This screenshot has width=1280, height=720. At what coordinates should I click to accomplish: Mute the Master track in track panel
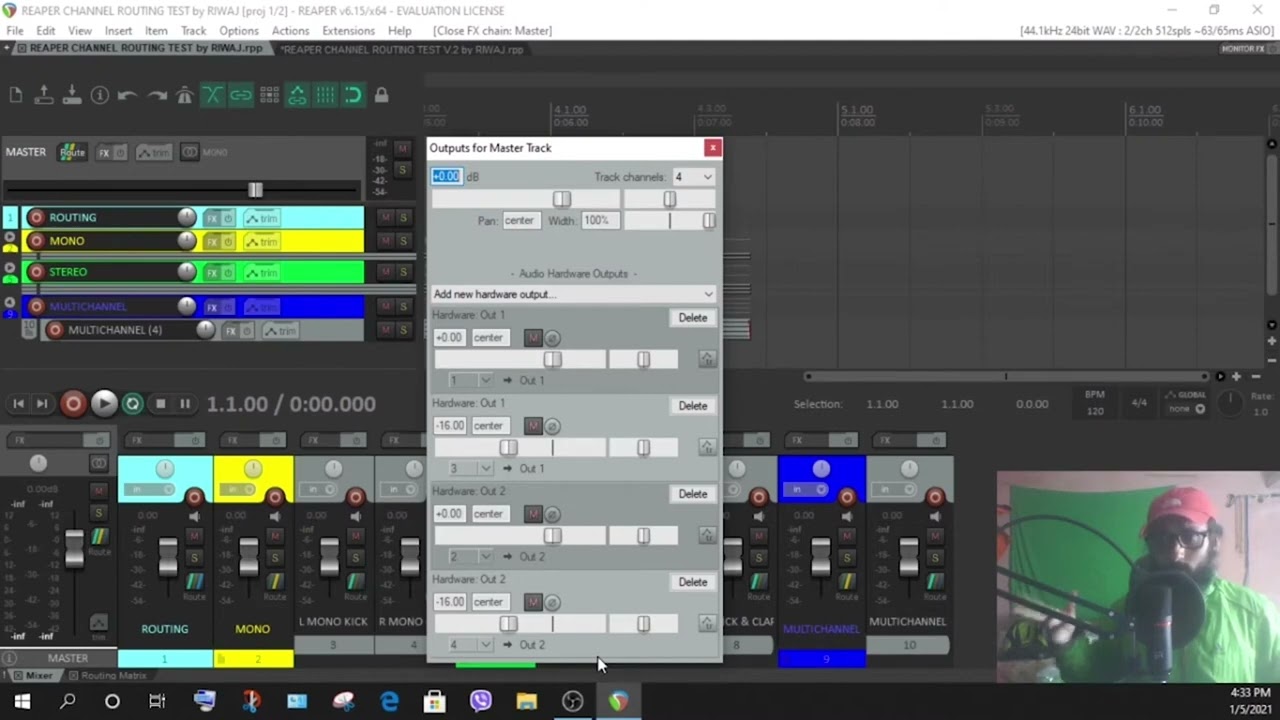click(403, 149)
